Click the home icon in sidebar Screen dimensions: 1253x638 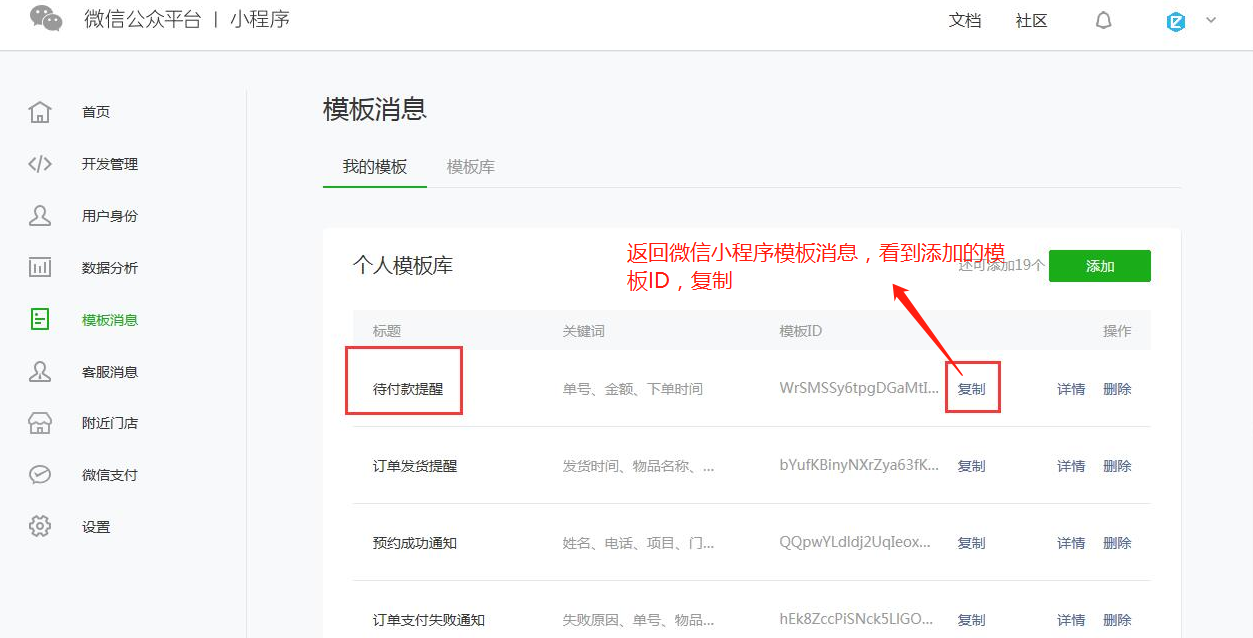[x=40, y=112]
